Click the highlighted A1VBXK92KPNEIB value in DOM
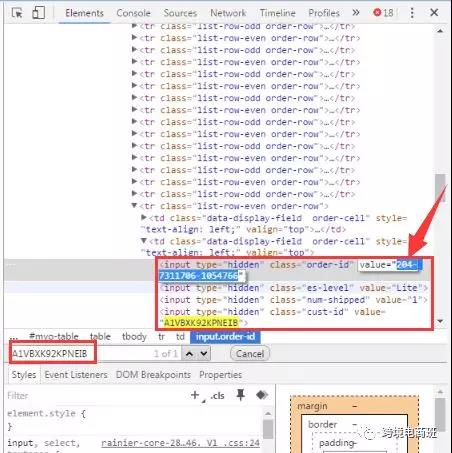 tap(201, 323)
